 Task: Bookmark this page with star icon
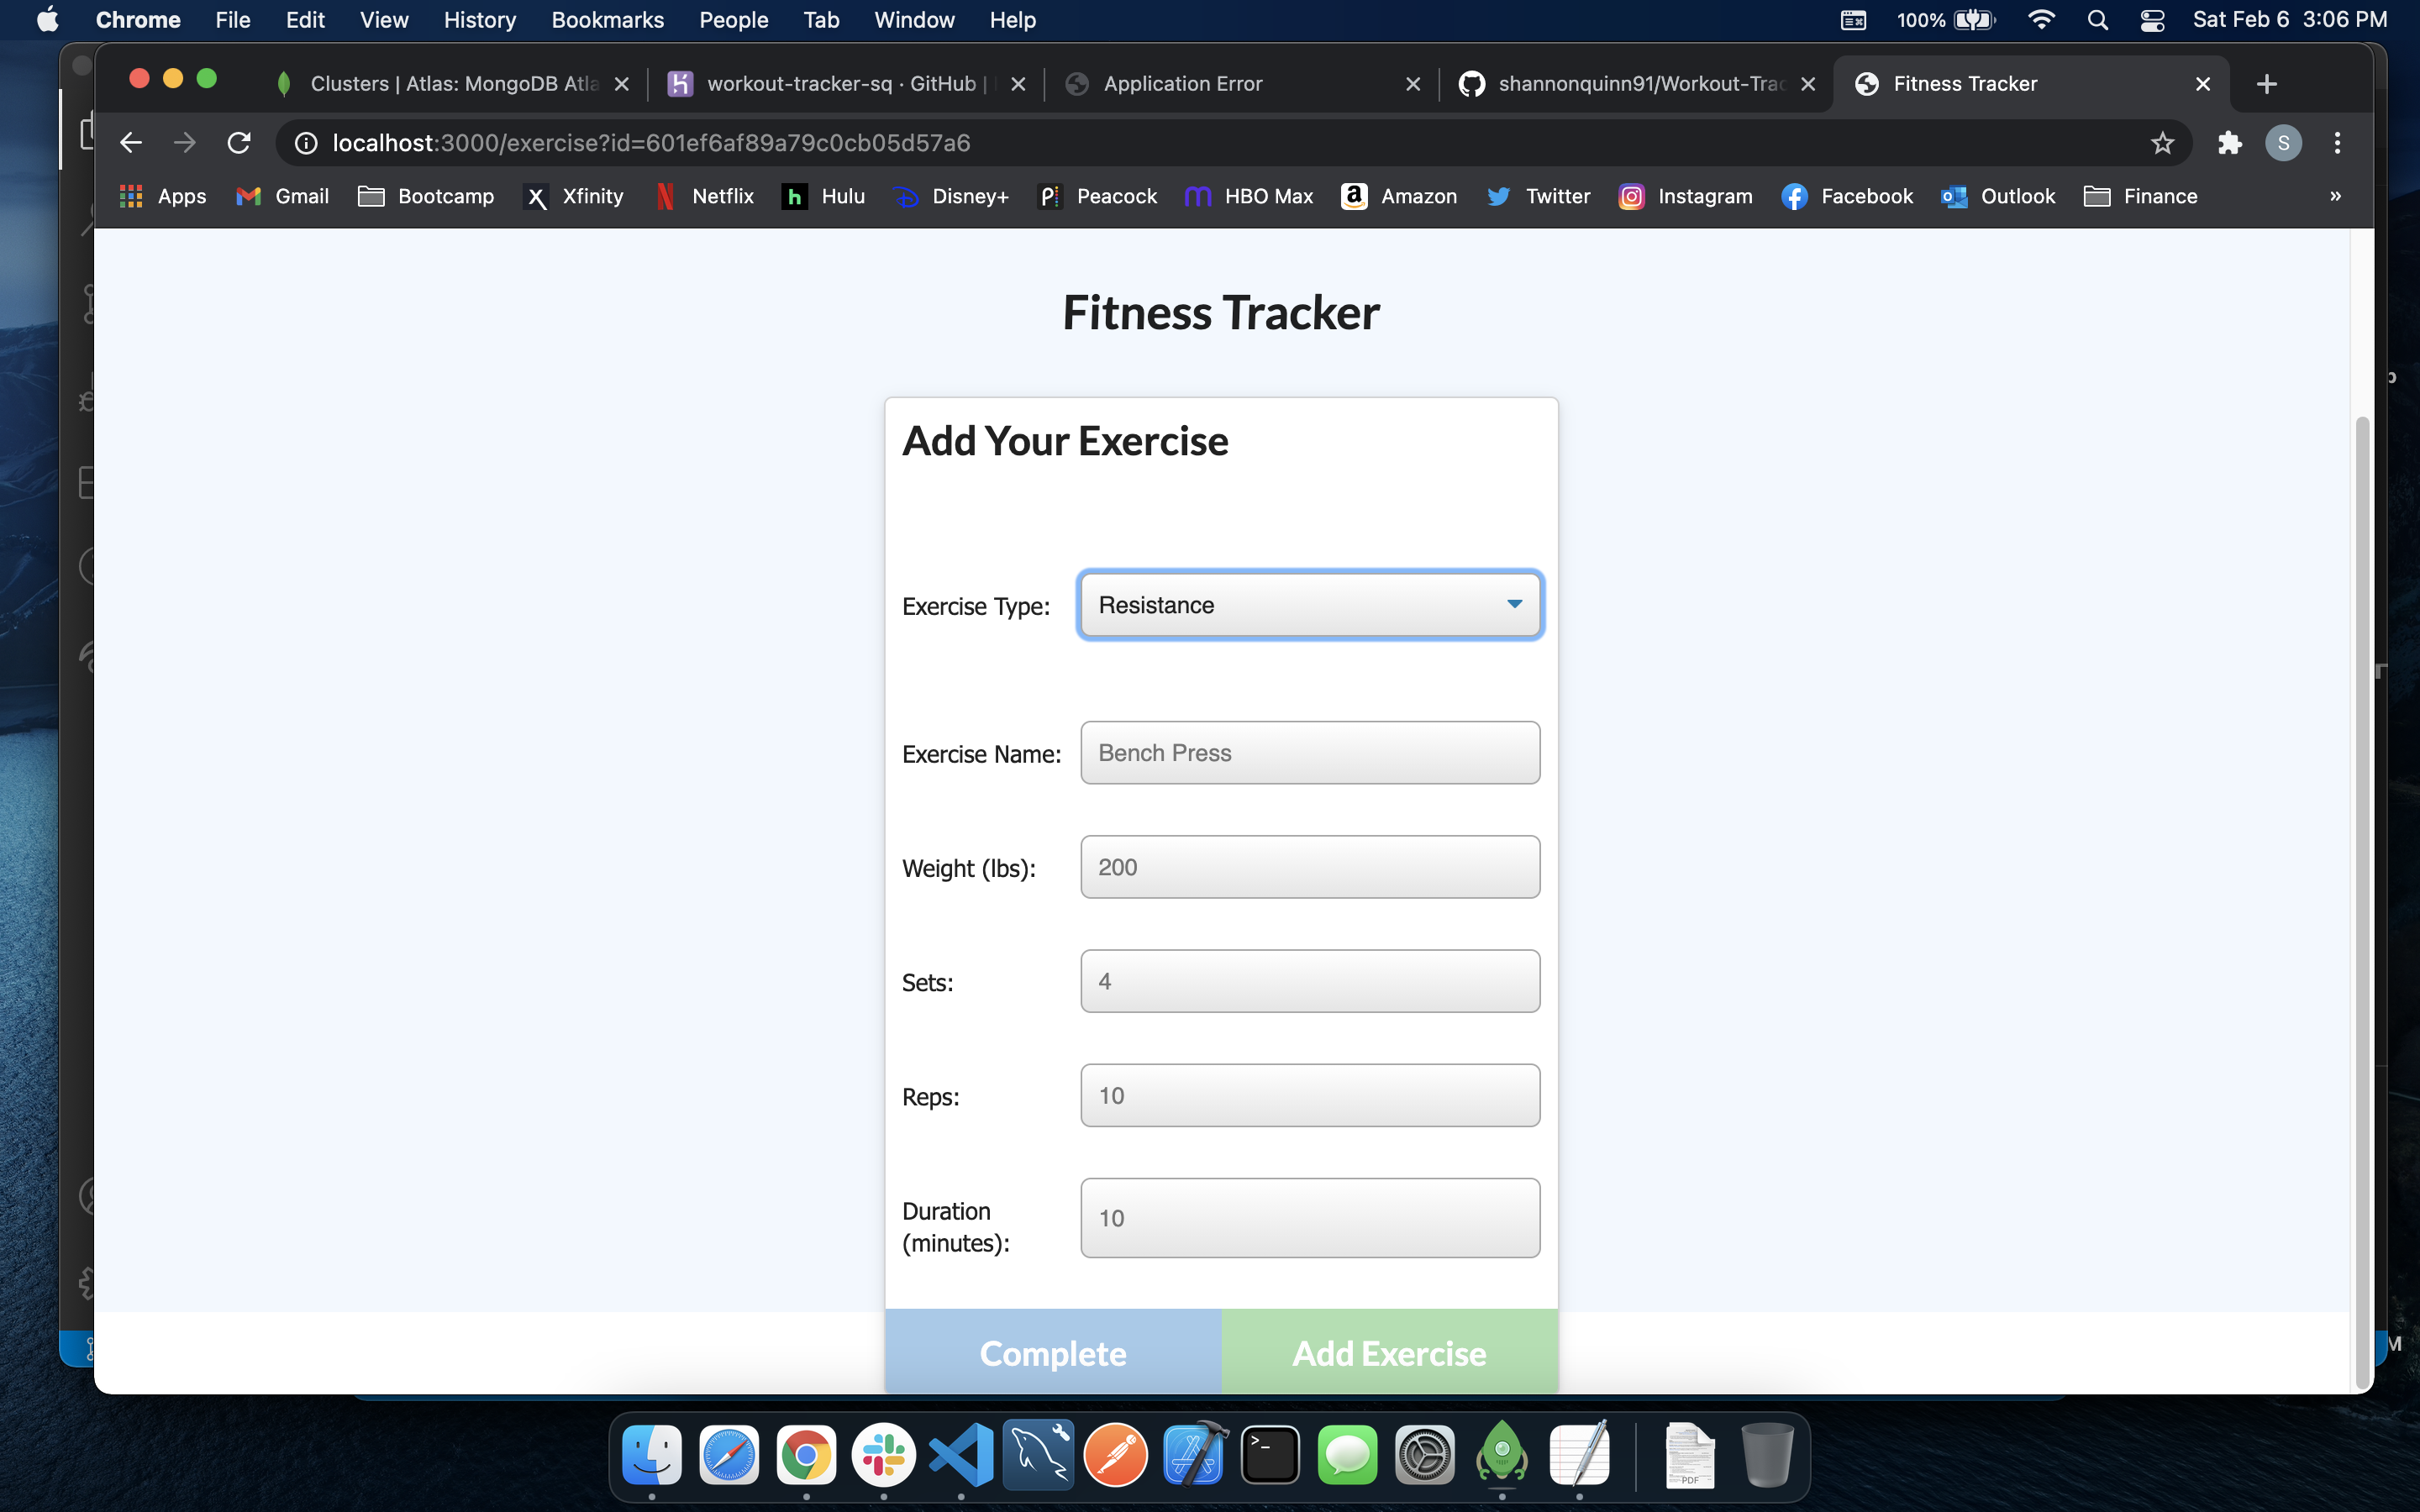click(2162, 143)
